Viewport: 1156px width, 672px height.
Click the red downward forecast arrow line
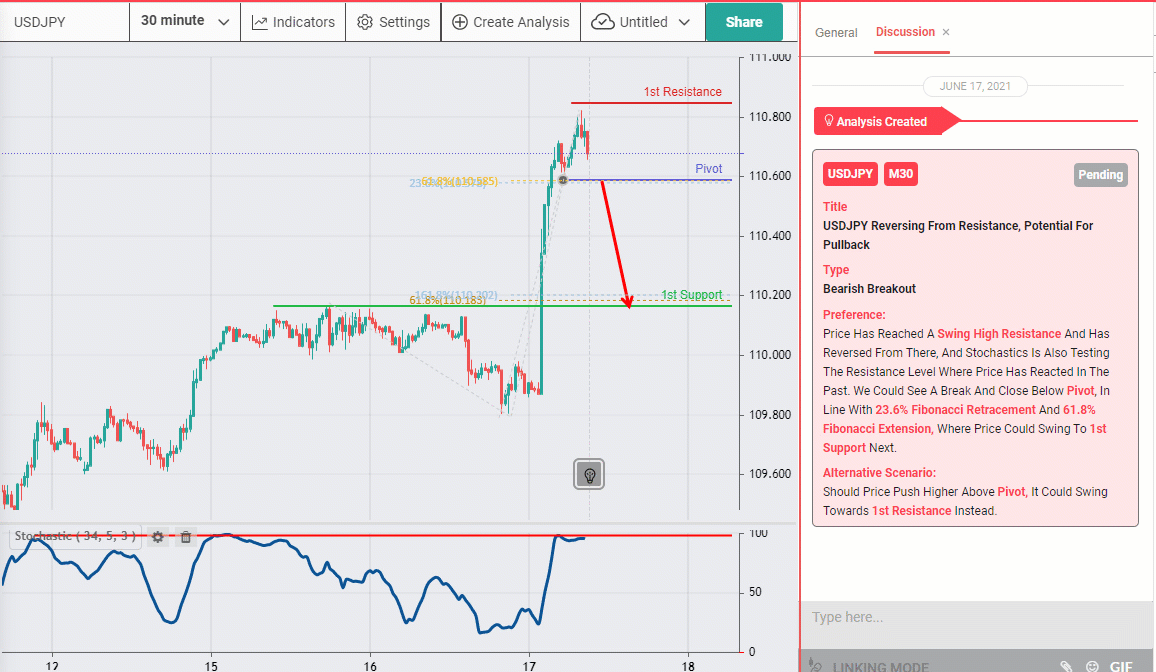(616, 243)
